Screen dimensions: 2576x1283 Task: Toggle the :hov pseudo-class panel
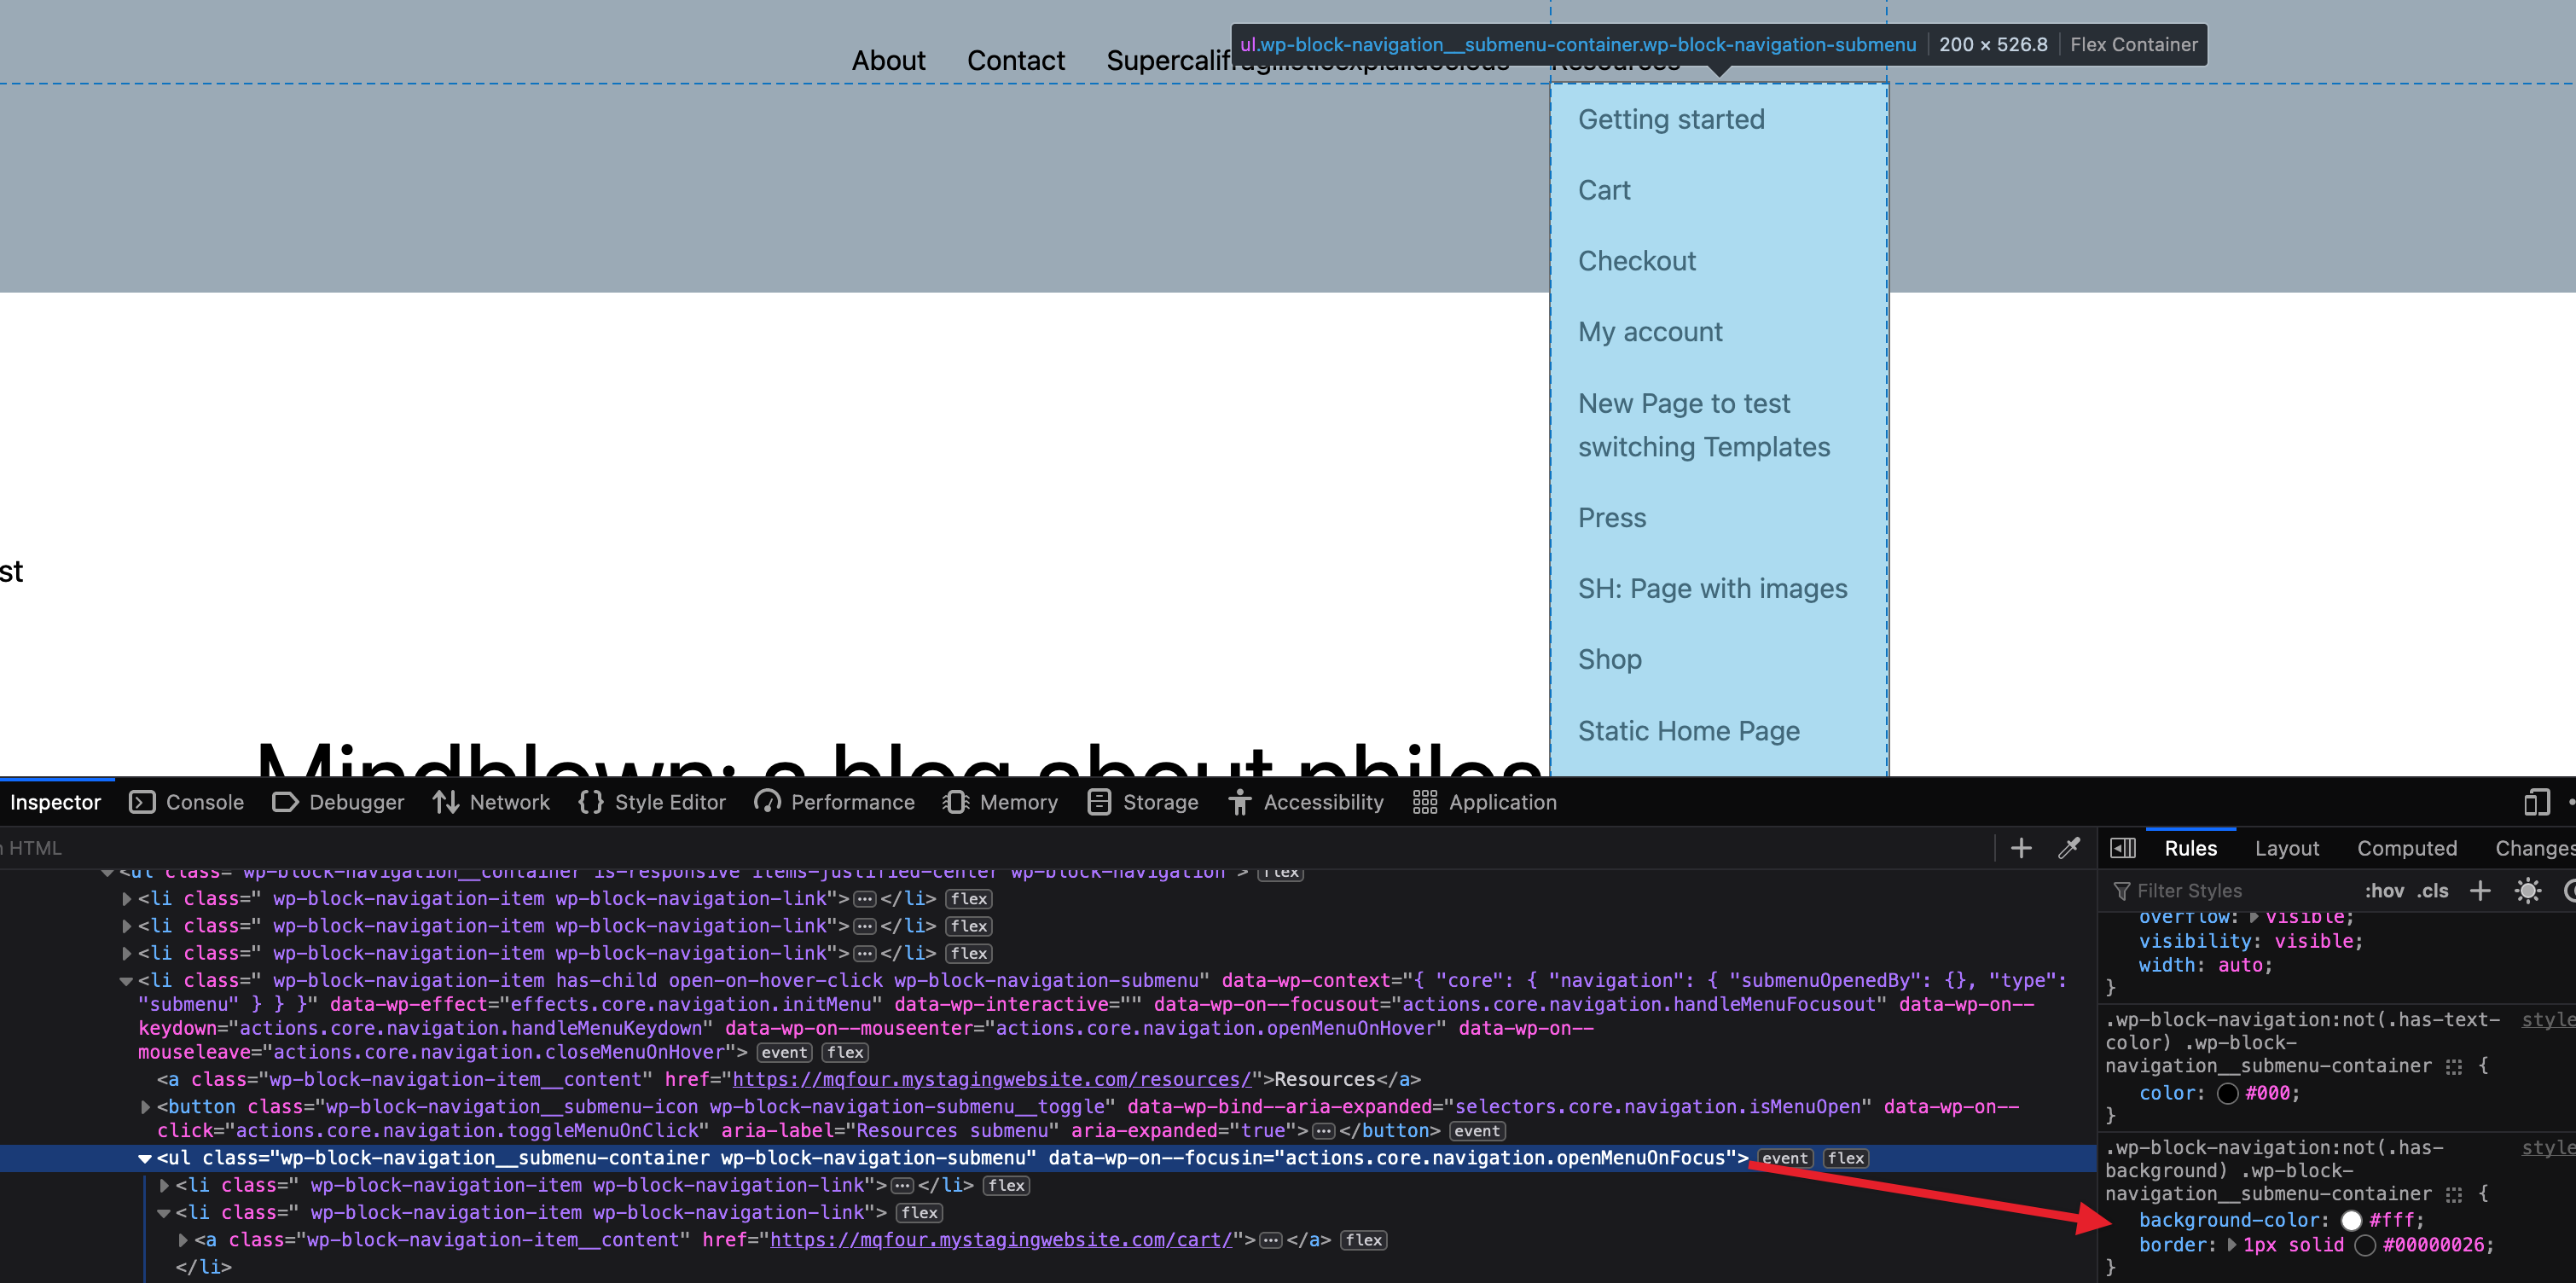[2385, 890]
